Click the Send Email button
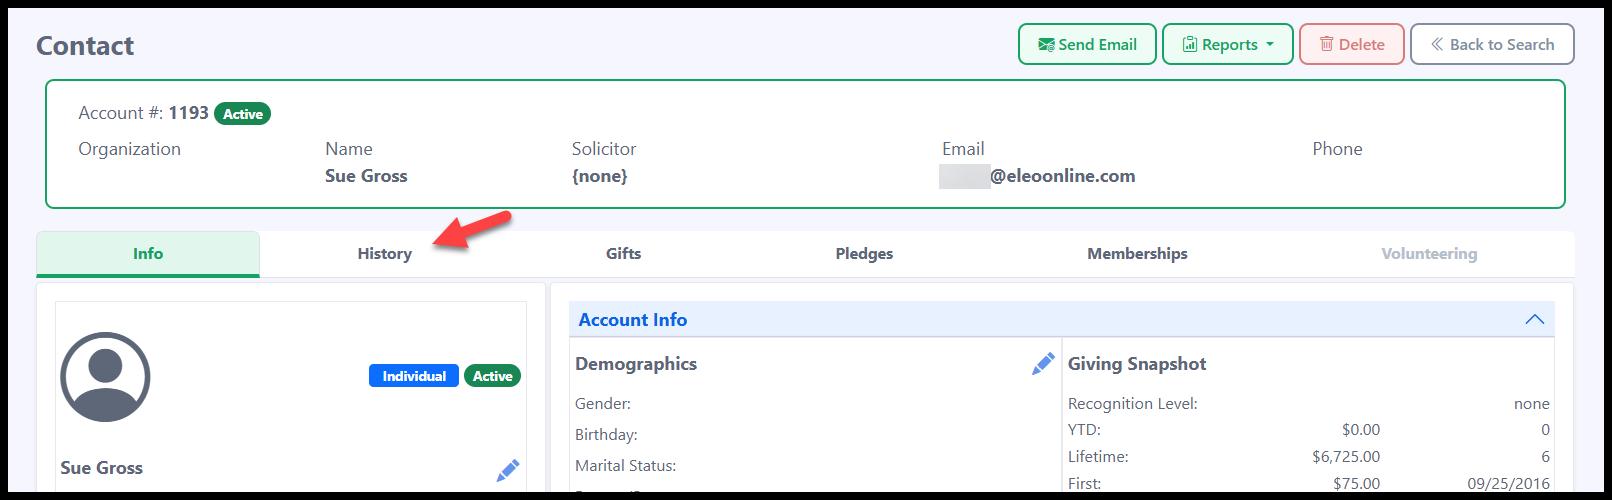 point(1087,45)
